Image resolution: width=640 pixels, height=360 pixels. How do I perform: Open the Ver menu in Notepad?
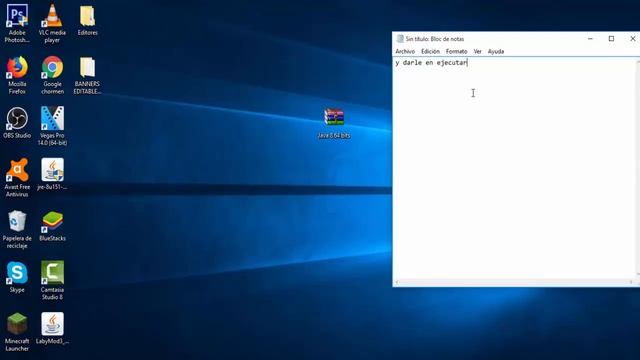coord(478,51)
